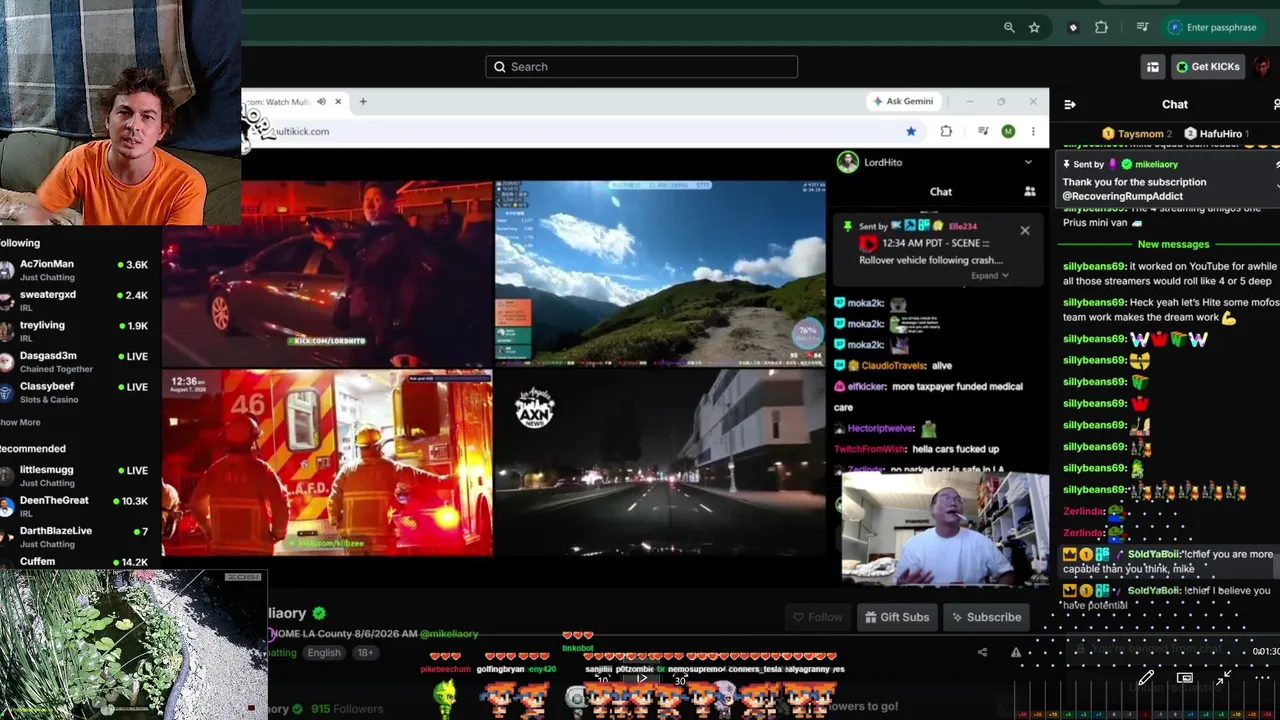The image size is (1280, 720).
Task: Share the stream with the share icon
Action: [x=982, y=653]
